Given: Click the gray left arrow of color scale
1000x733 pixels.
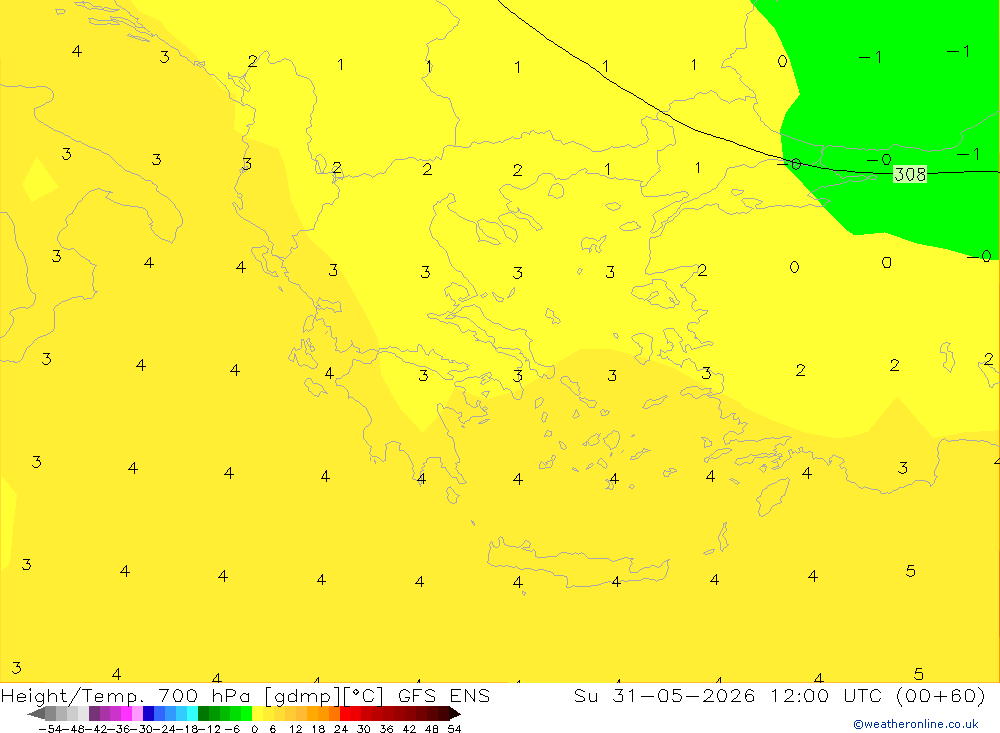Looking at the screenshot, I should click(x=36, y=714).
